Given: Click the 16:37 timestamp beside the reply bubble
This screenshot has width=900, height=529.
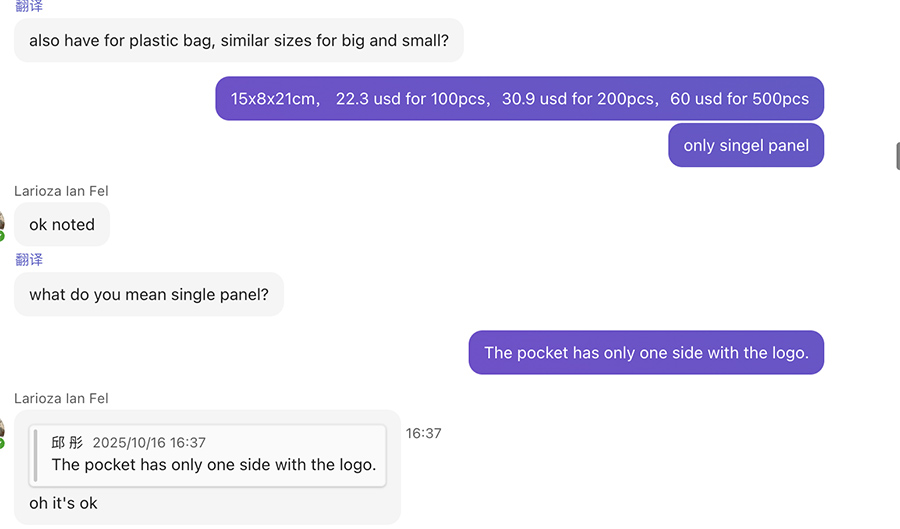Looking at the screenshot, I should (423, 433).
